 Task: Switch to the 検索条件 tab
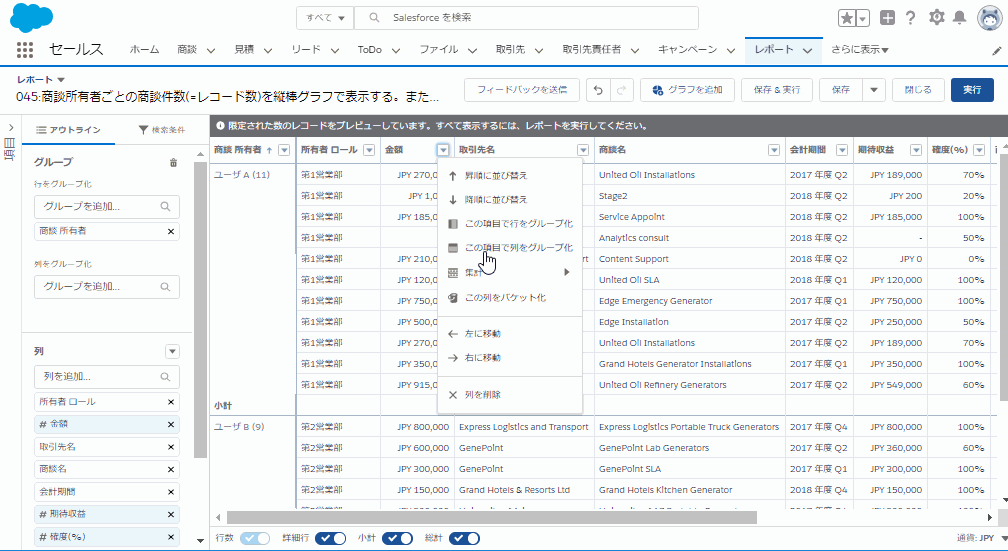(x=161, y=130)
